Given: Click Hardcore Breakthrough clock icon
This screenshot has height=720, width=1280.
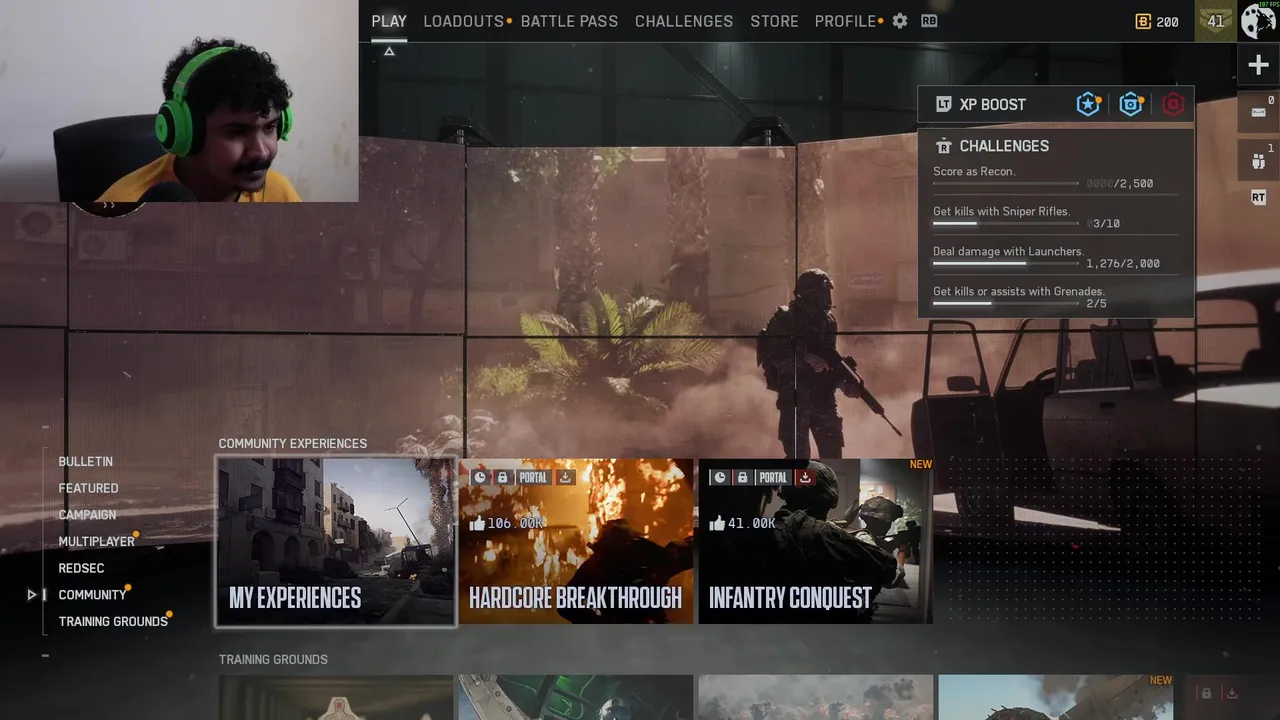Looking at the screenshot, I should pyautogui.click(x=480, y=478).
